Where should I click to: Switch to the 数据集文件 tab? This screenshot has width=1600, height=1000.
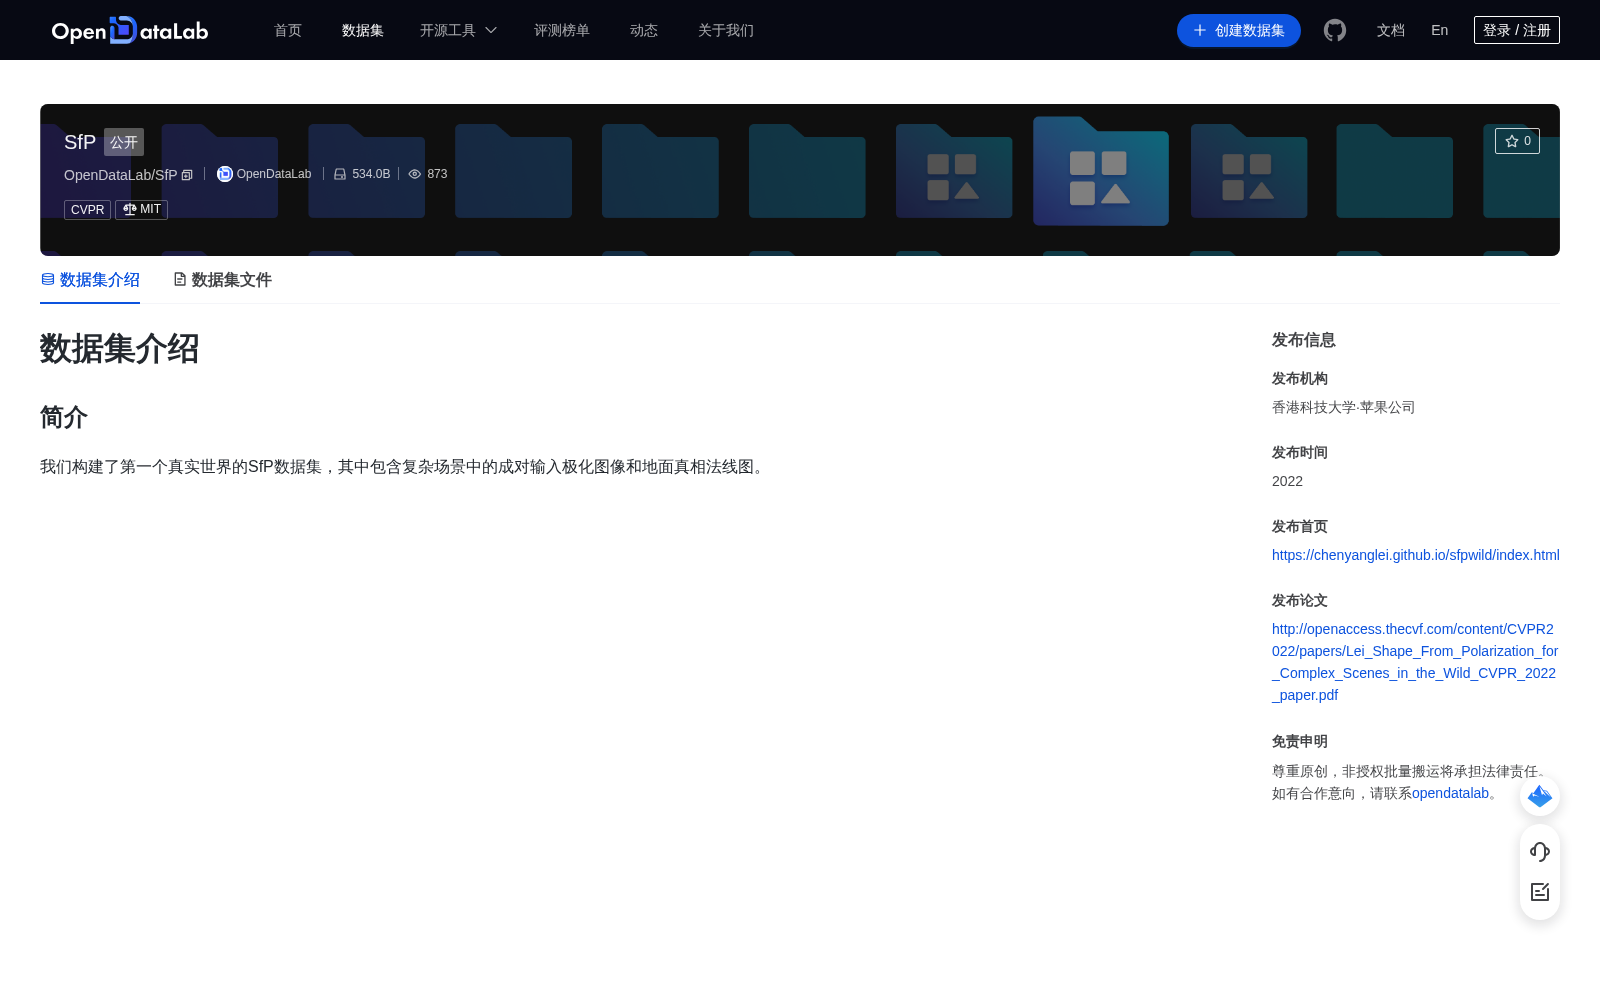point(222,280)
